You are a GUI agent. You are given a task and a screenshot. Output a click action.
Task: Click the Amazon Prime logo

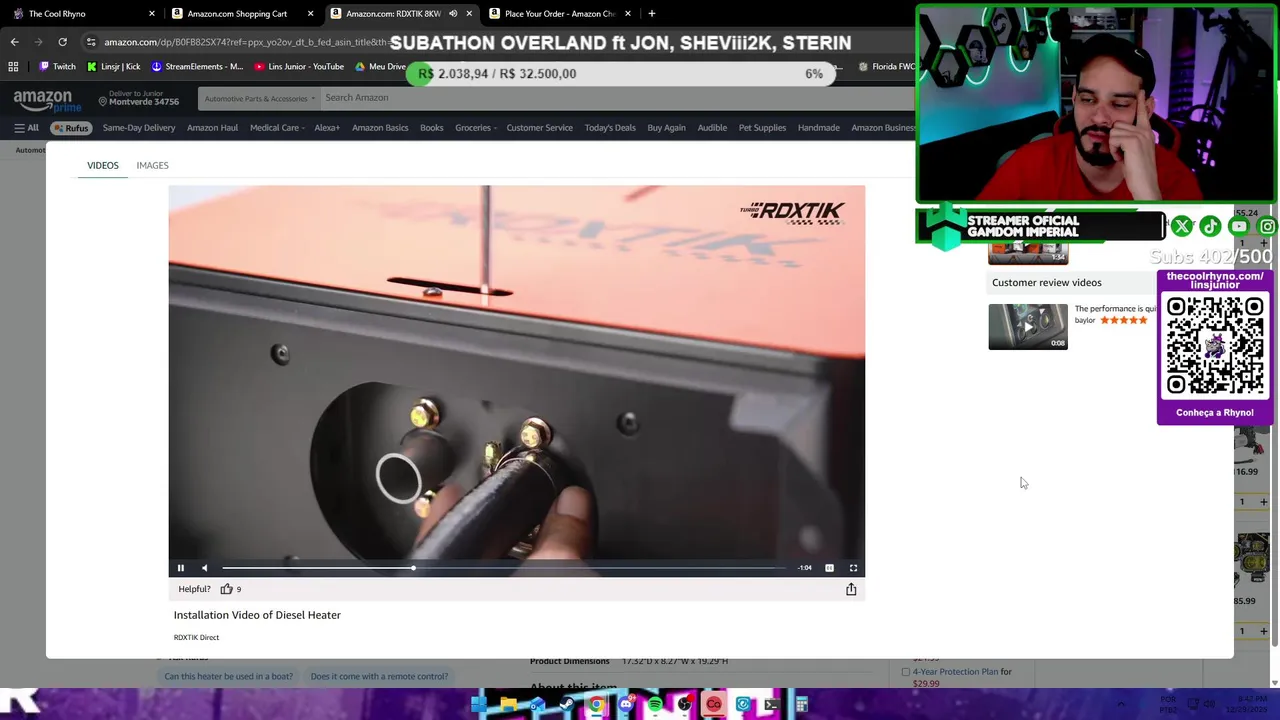tap(47, 100)
